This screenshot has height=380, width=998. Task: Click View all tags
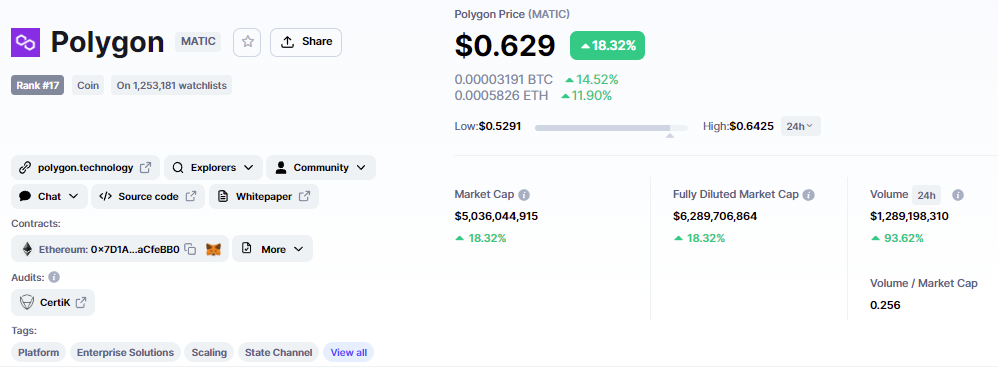(349, 352)
